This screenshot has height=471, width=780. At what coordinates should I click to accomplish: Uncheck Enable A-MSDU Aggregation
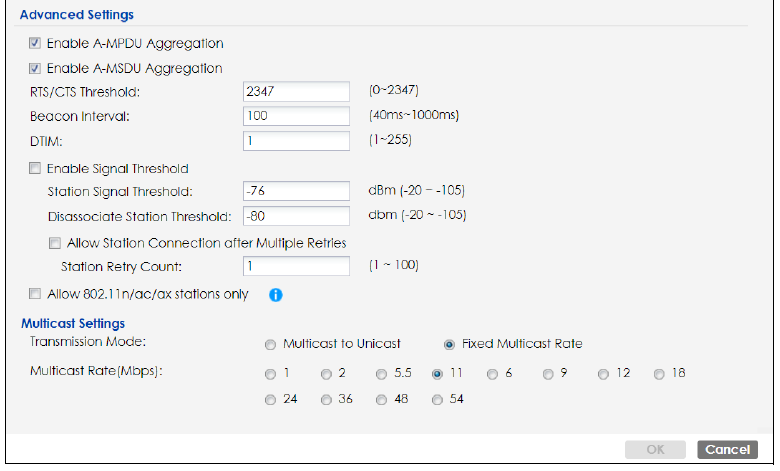(x=36, y=69)
